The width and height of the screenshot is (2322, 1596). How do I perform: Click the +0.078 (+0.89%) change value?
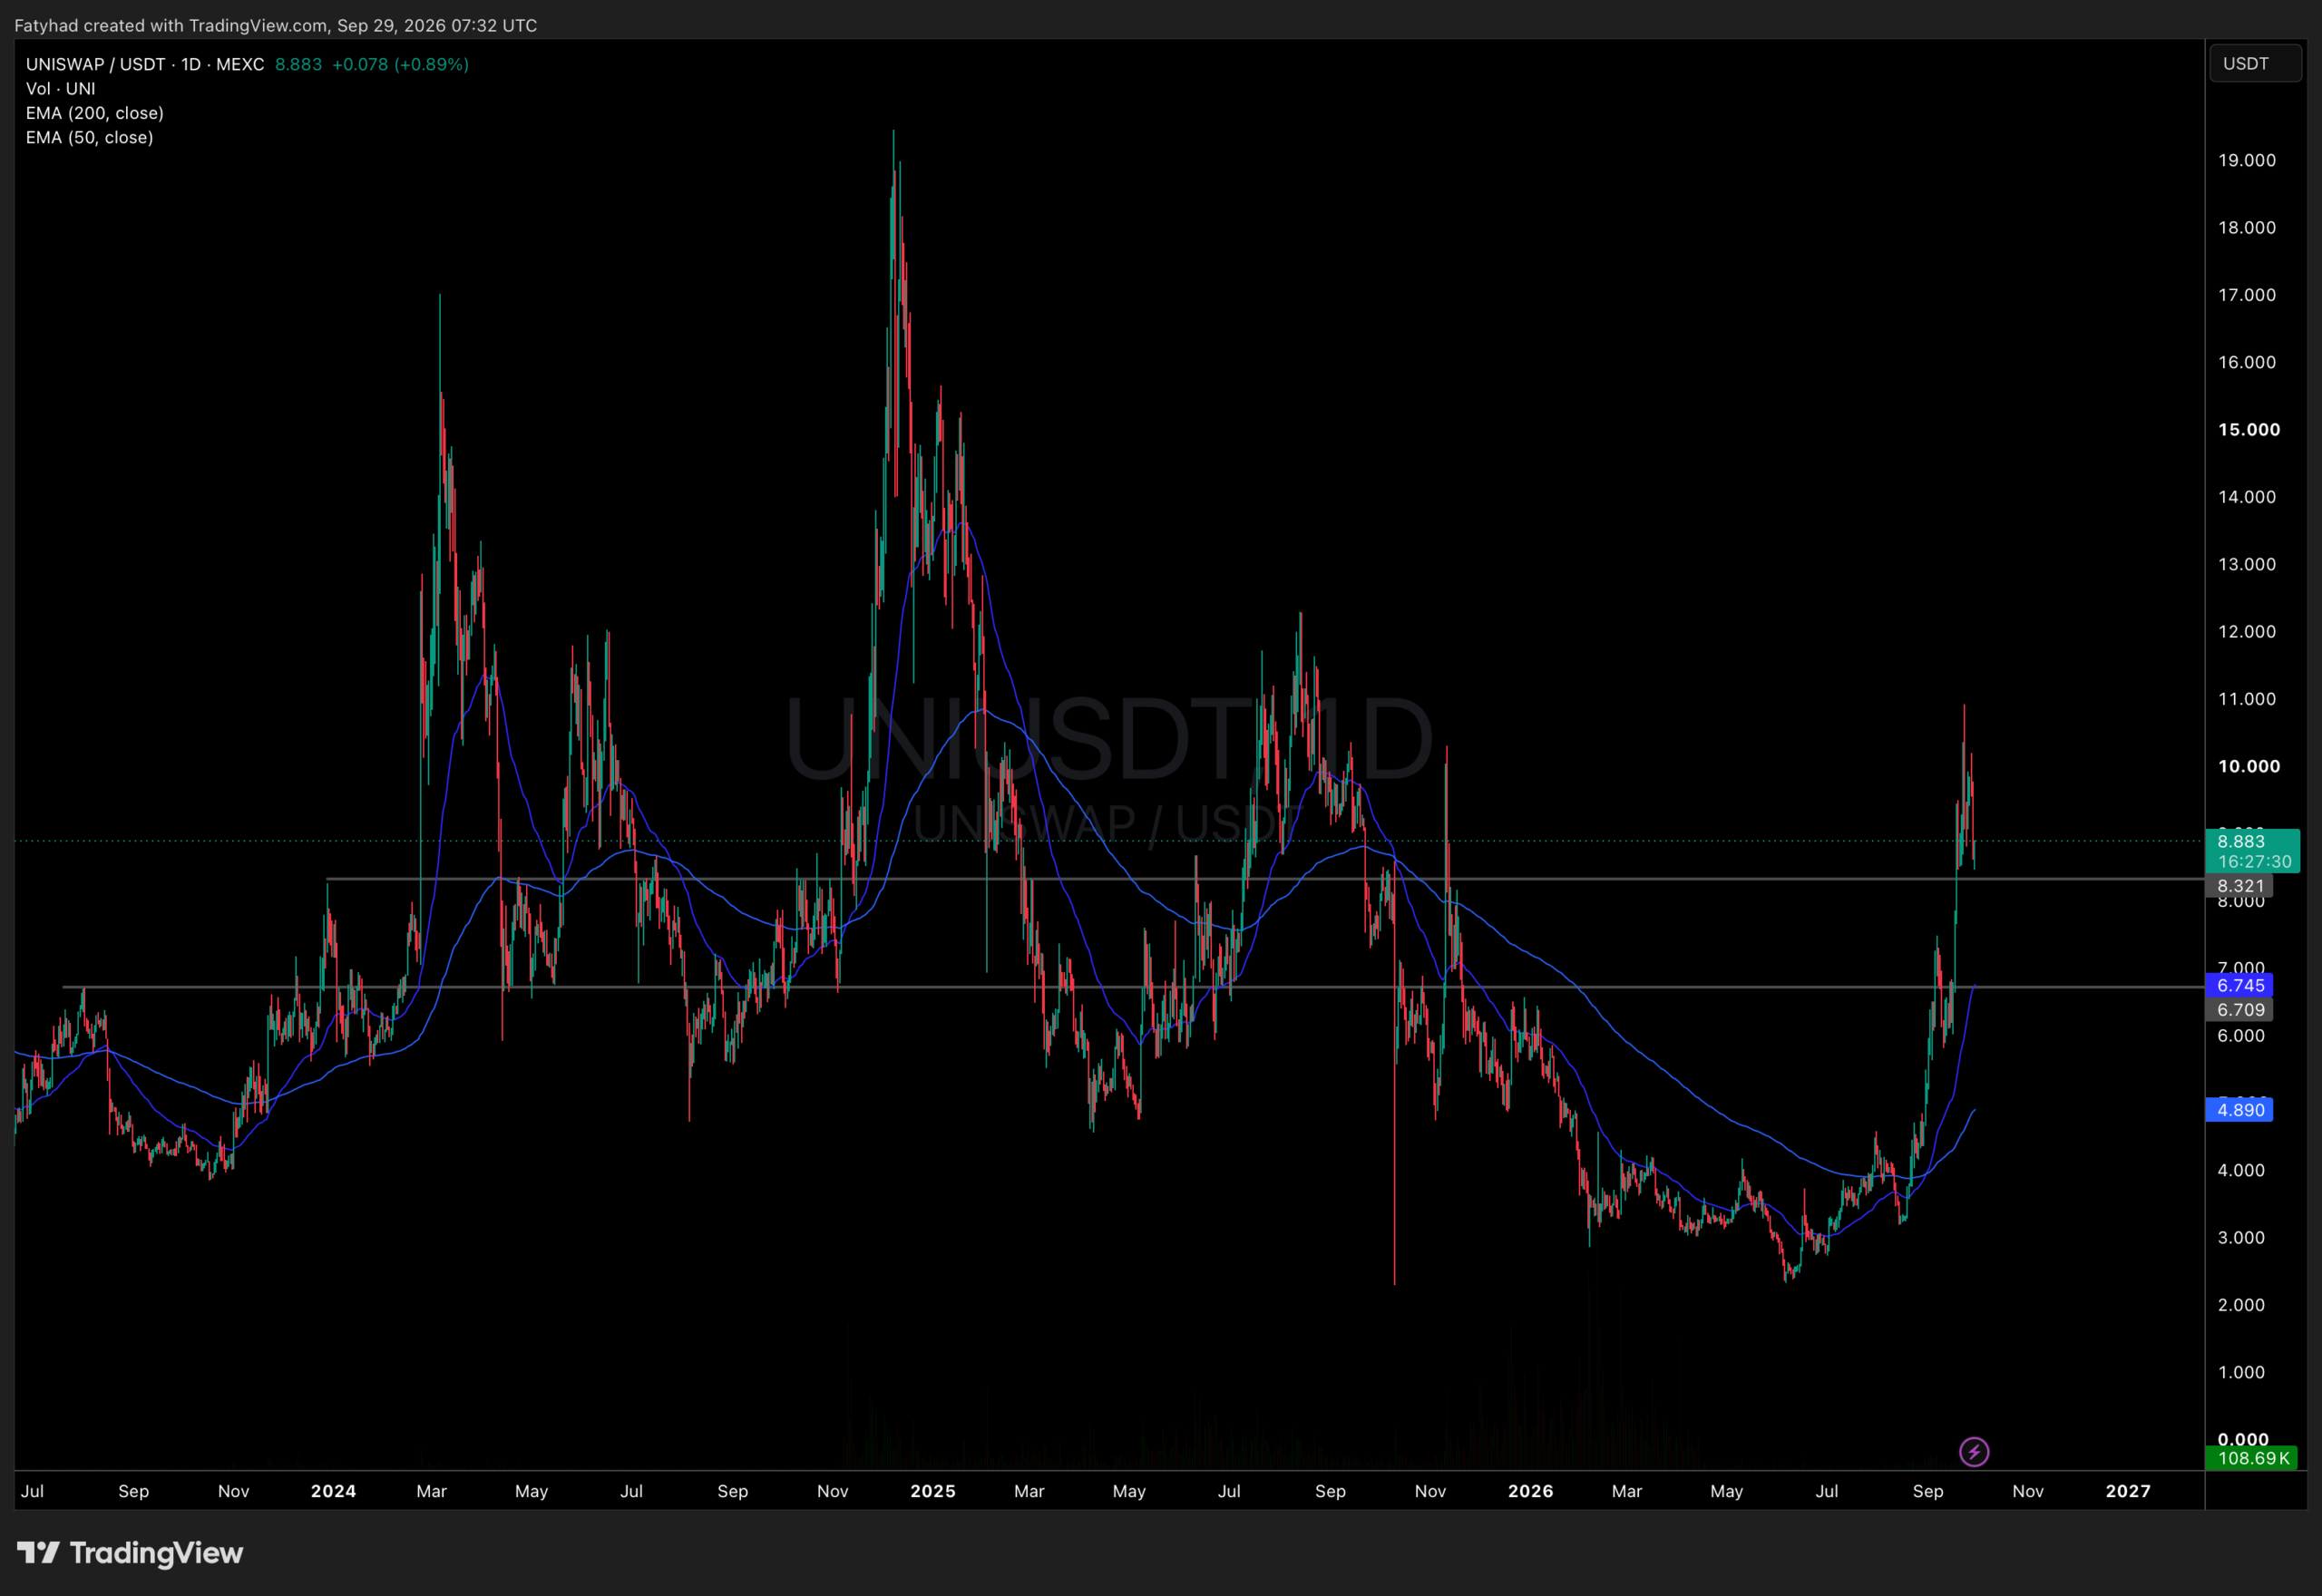(x=400, y=64)
